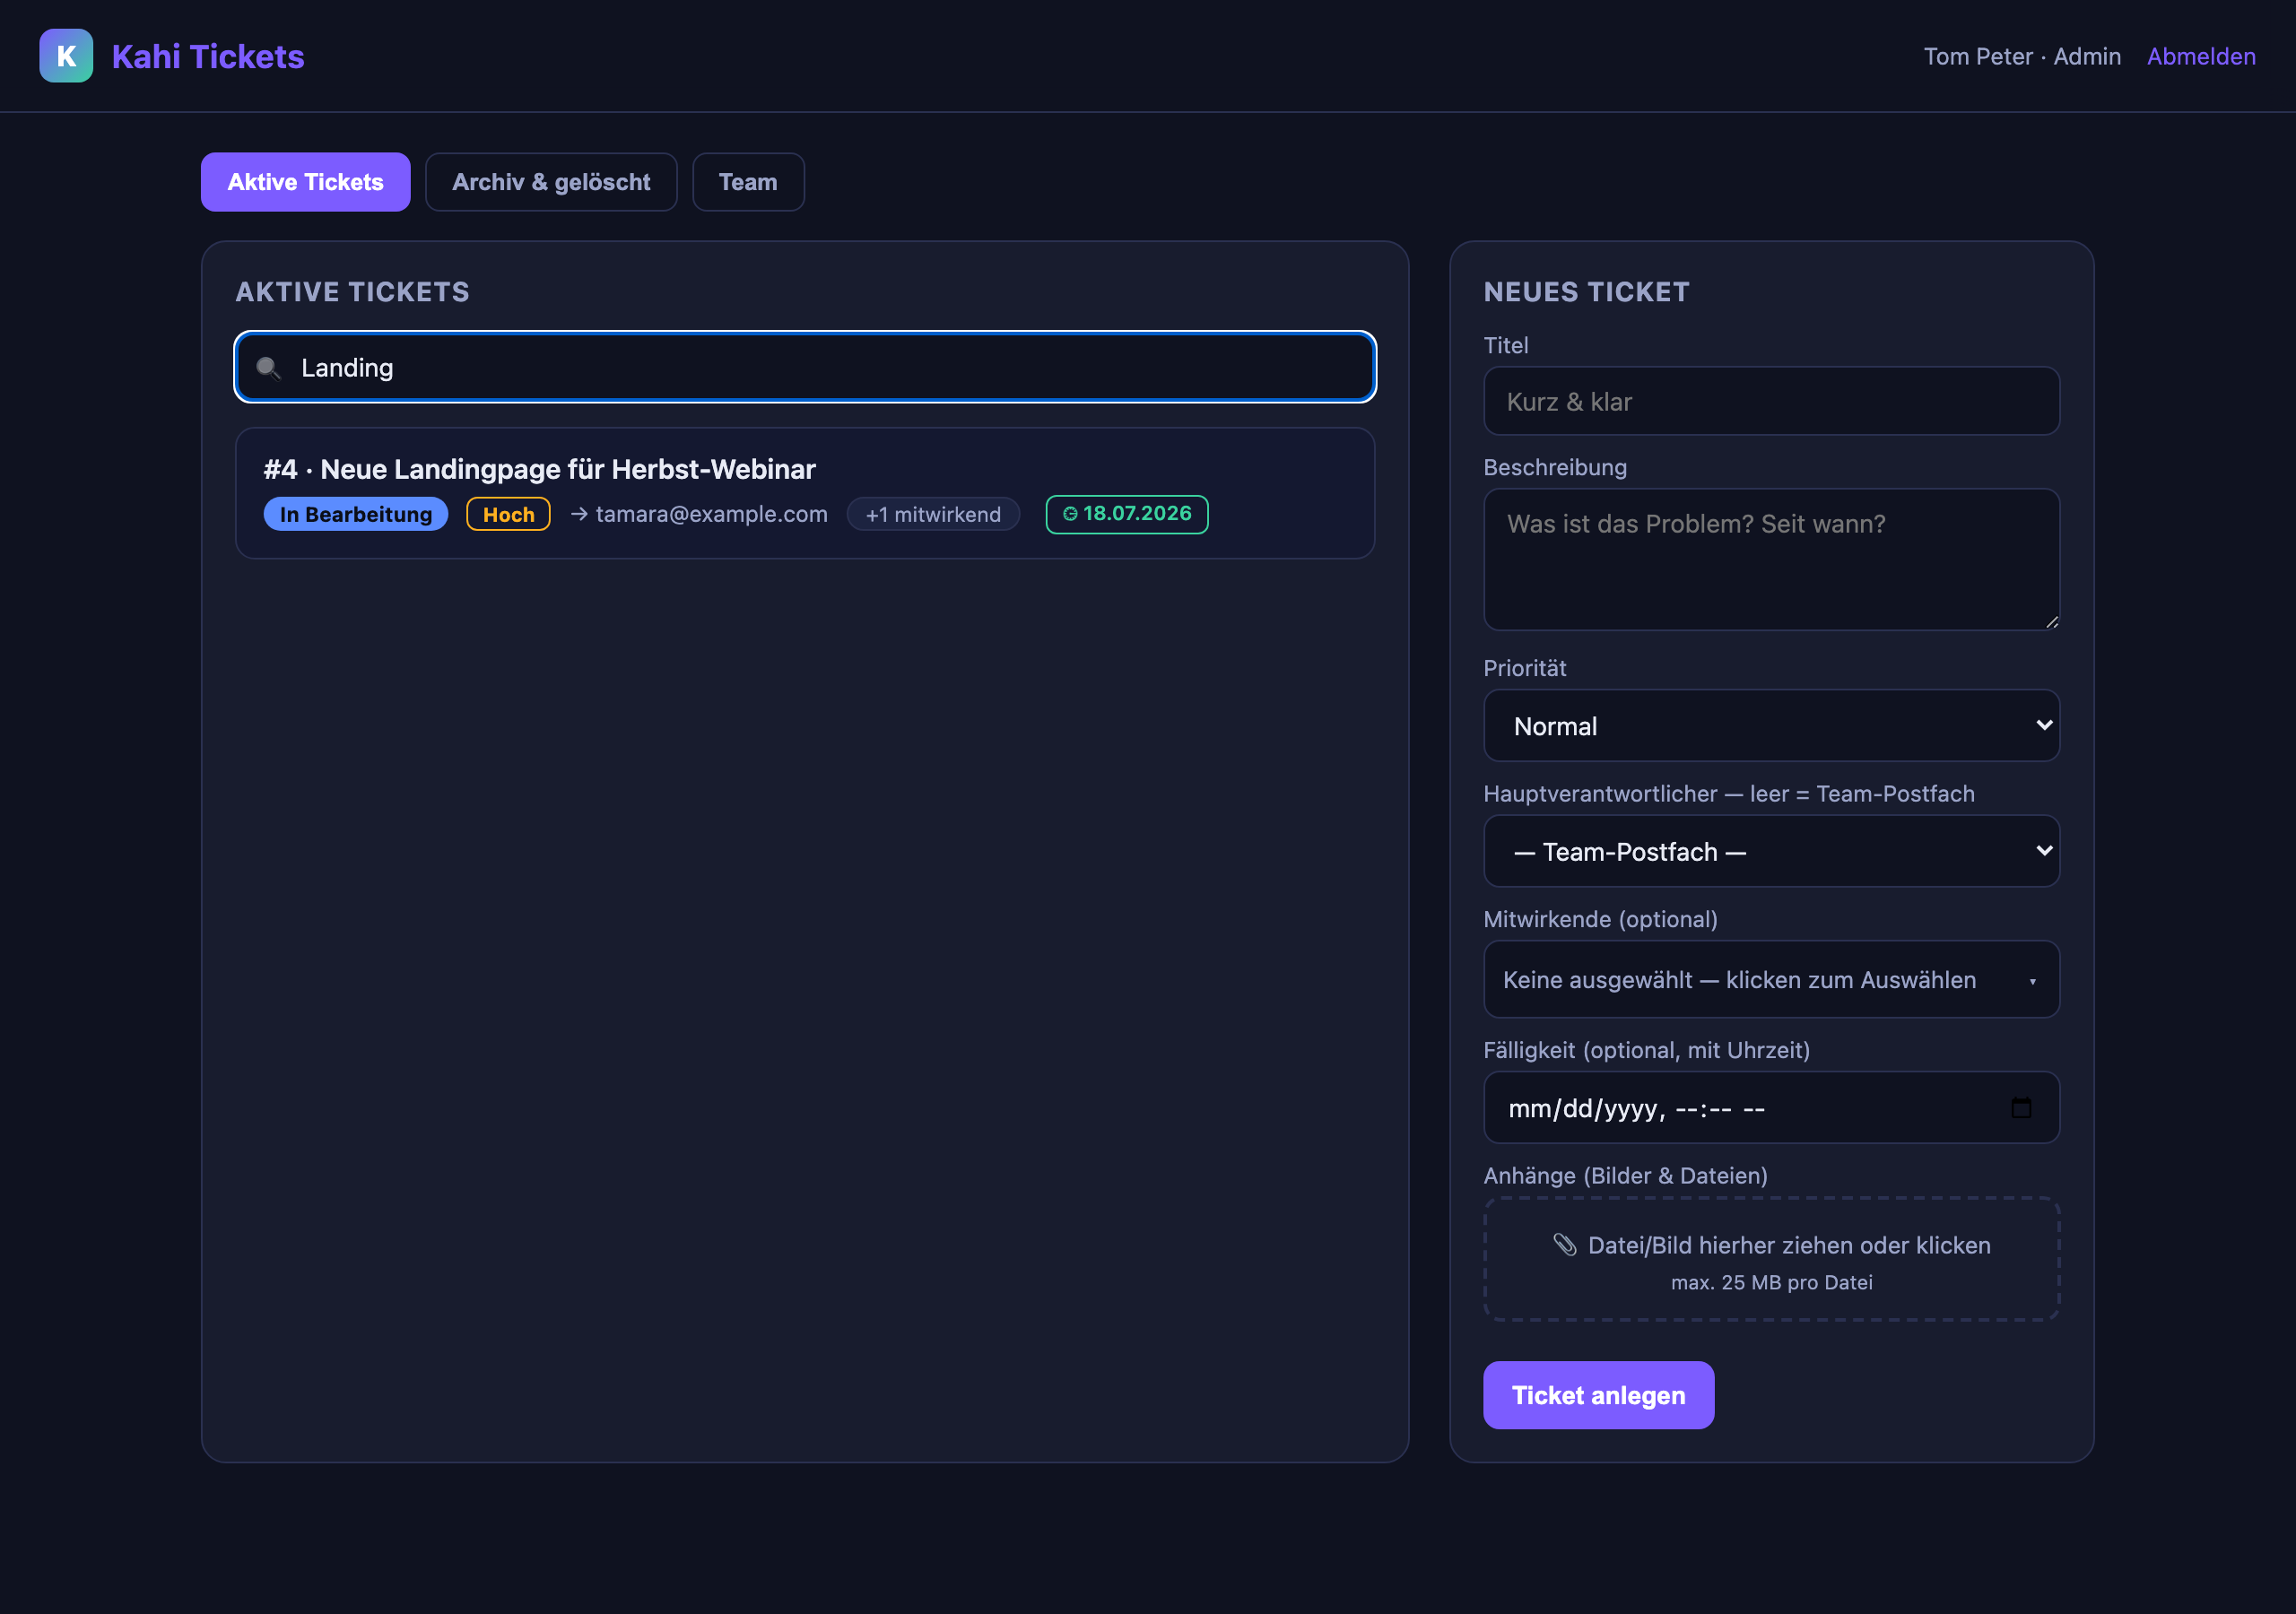Image resolution: width=2296 pixels, height=1614 pixels.
Task: Switch to Archiv & gelöscht tab
Action: (551, 182)
